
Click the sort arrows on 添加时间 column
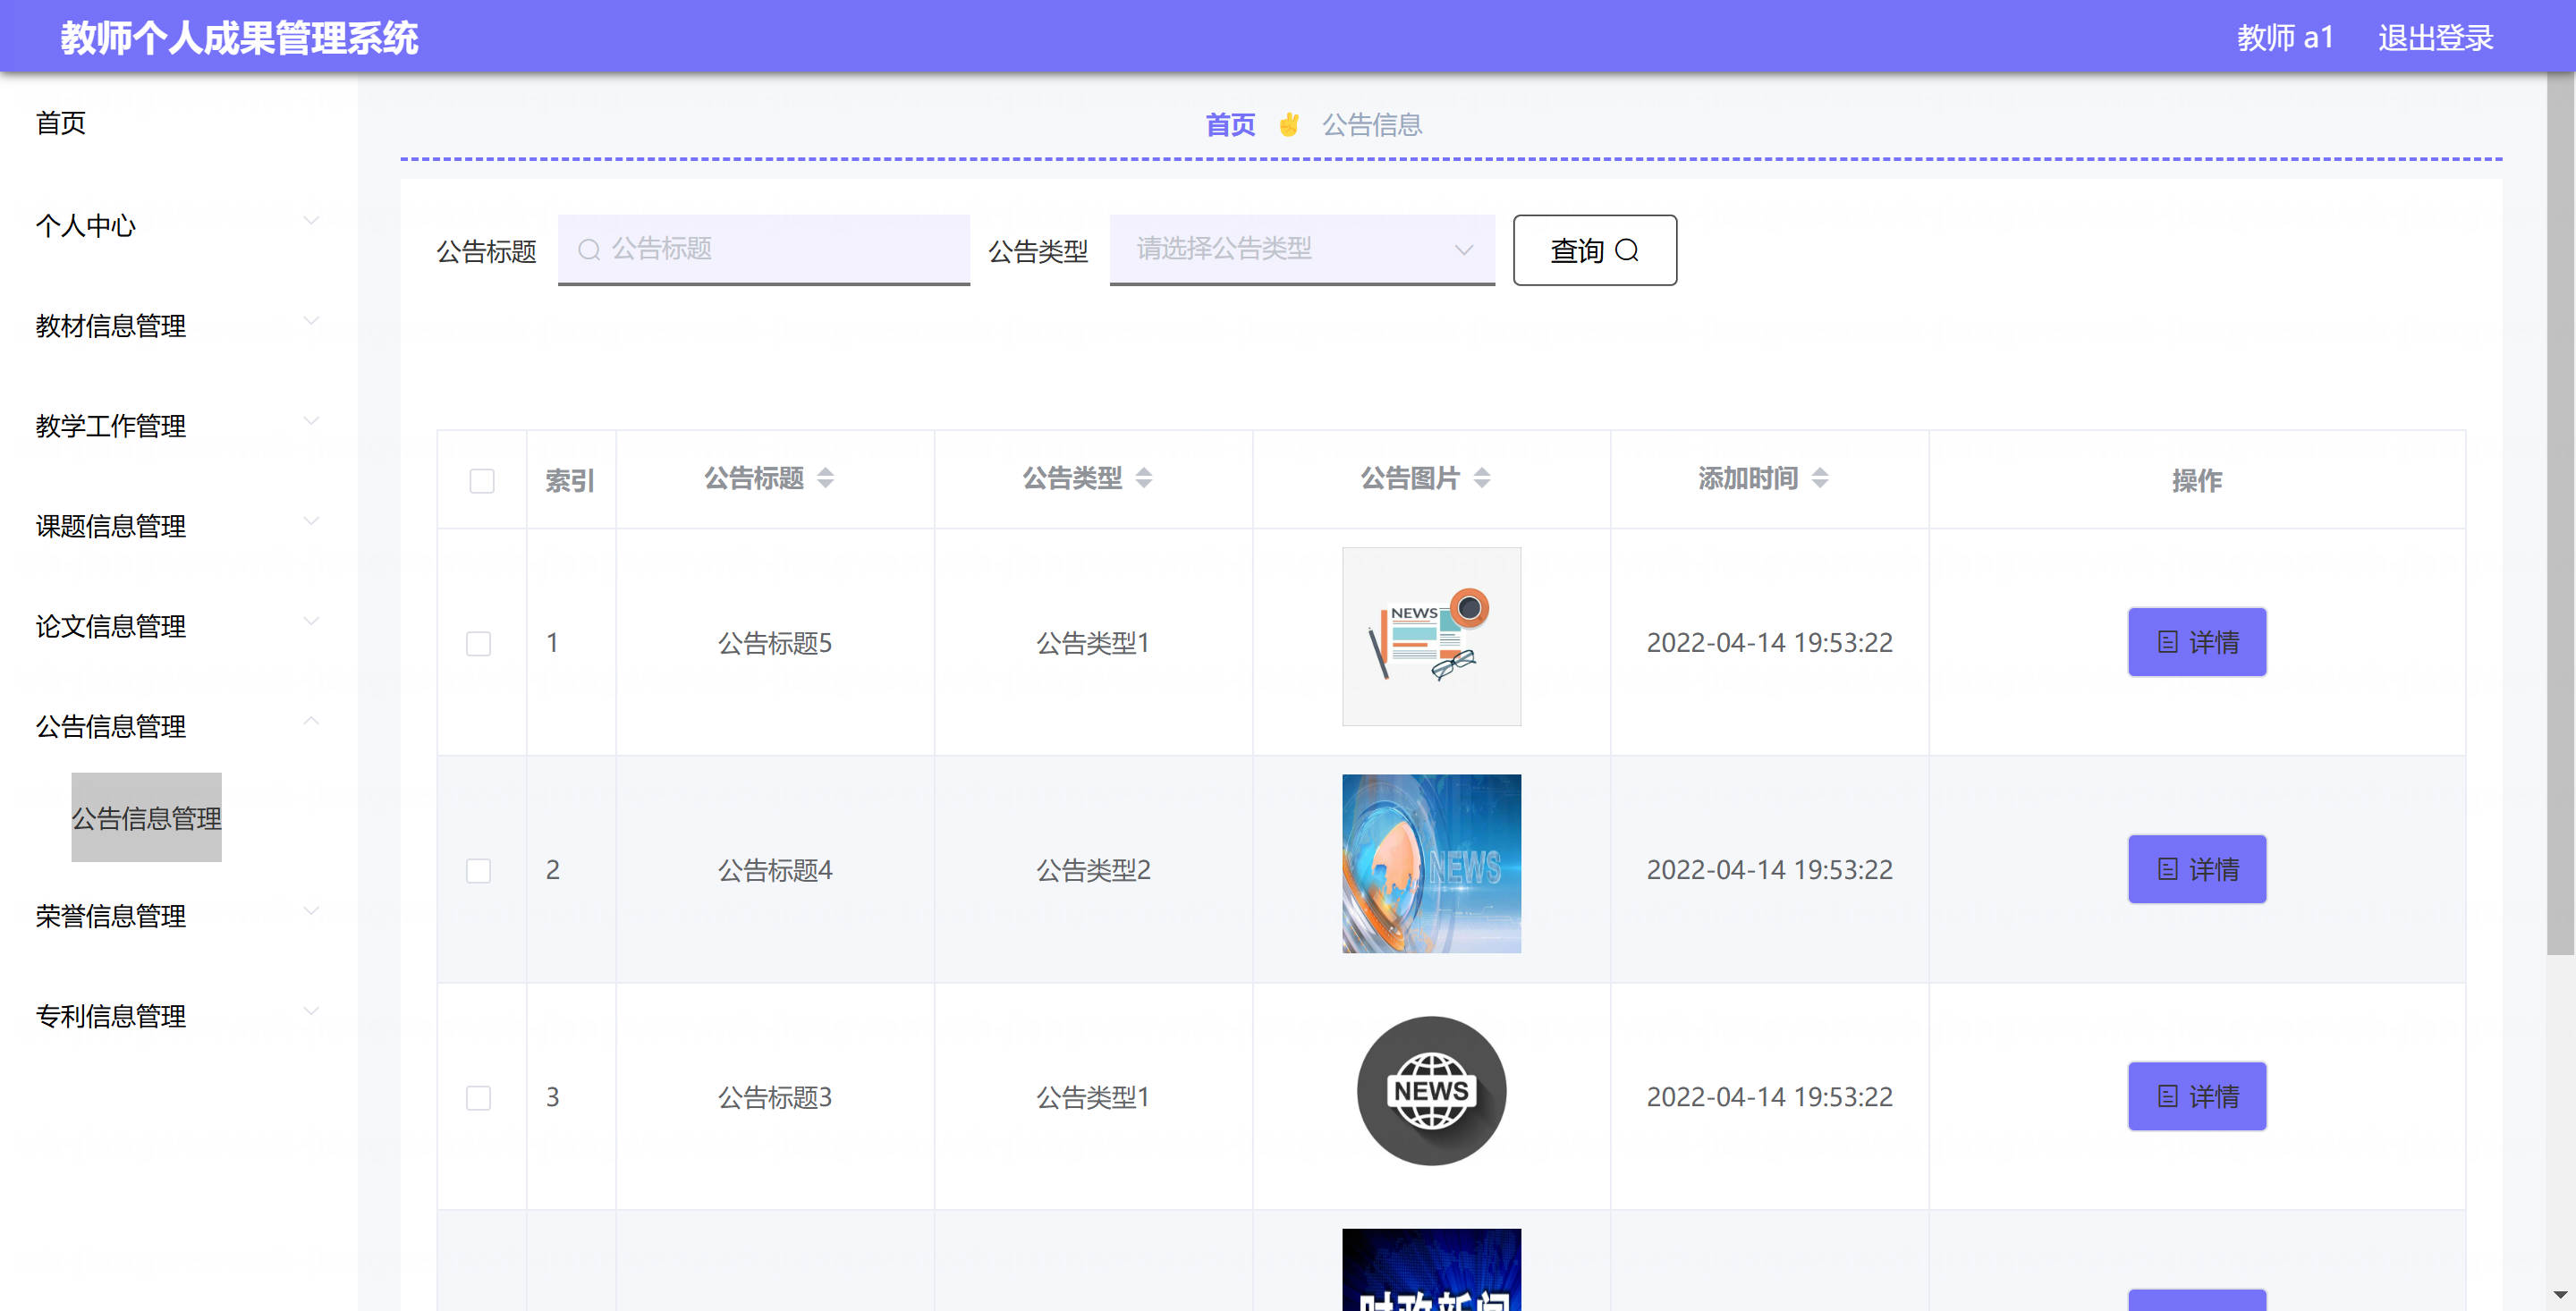click(x=1819, y=478)
